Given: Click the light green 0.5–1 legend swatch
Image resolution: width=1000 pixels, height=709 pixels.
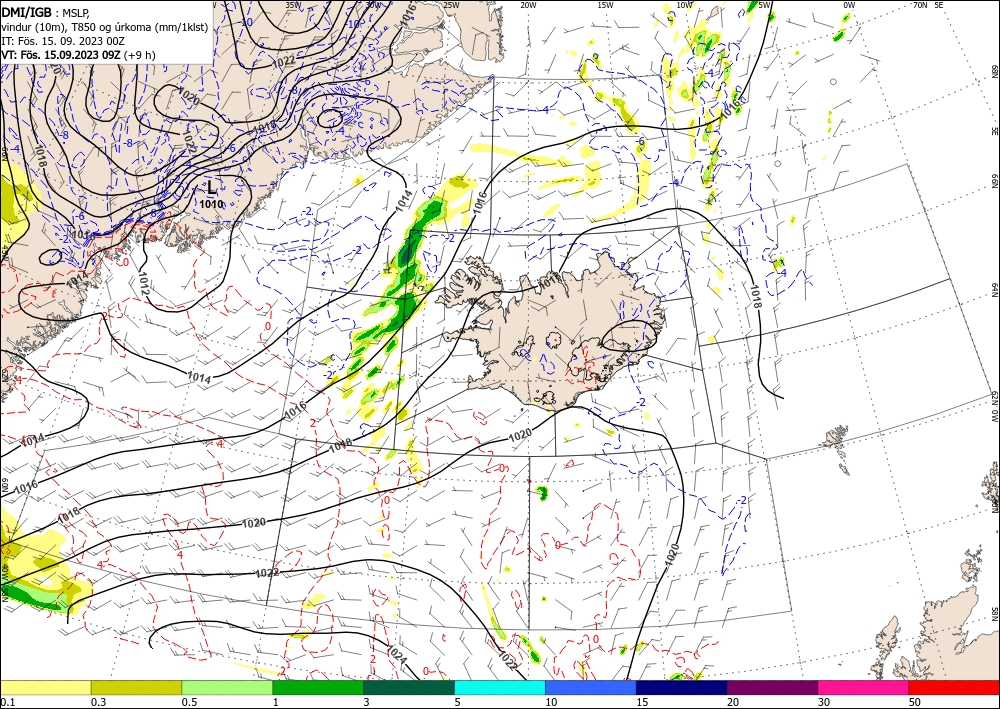Looking at the screenshot, I should coord(227,687).
